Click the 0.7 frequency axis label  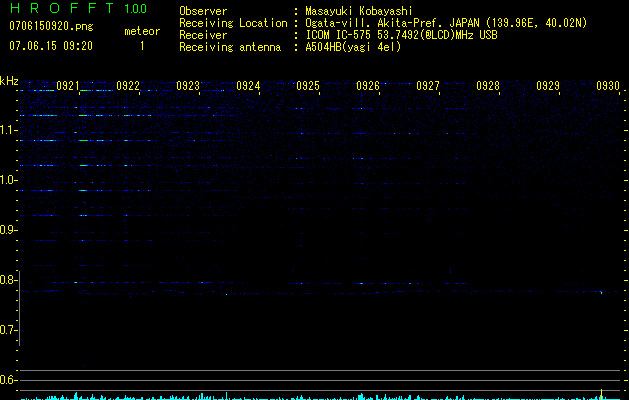point(7,330)
